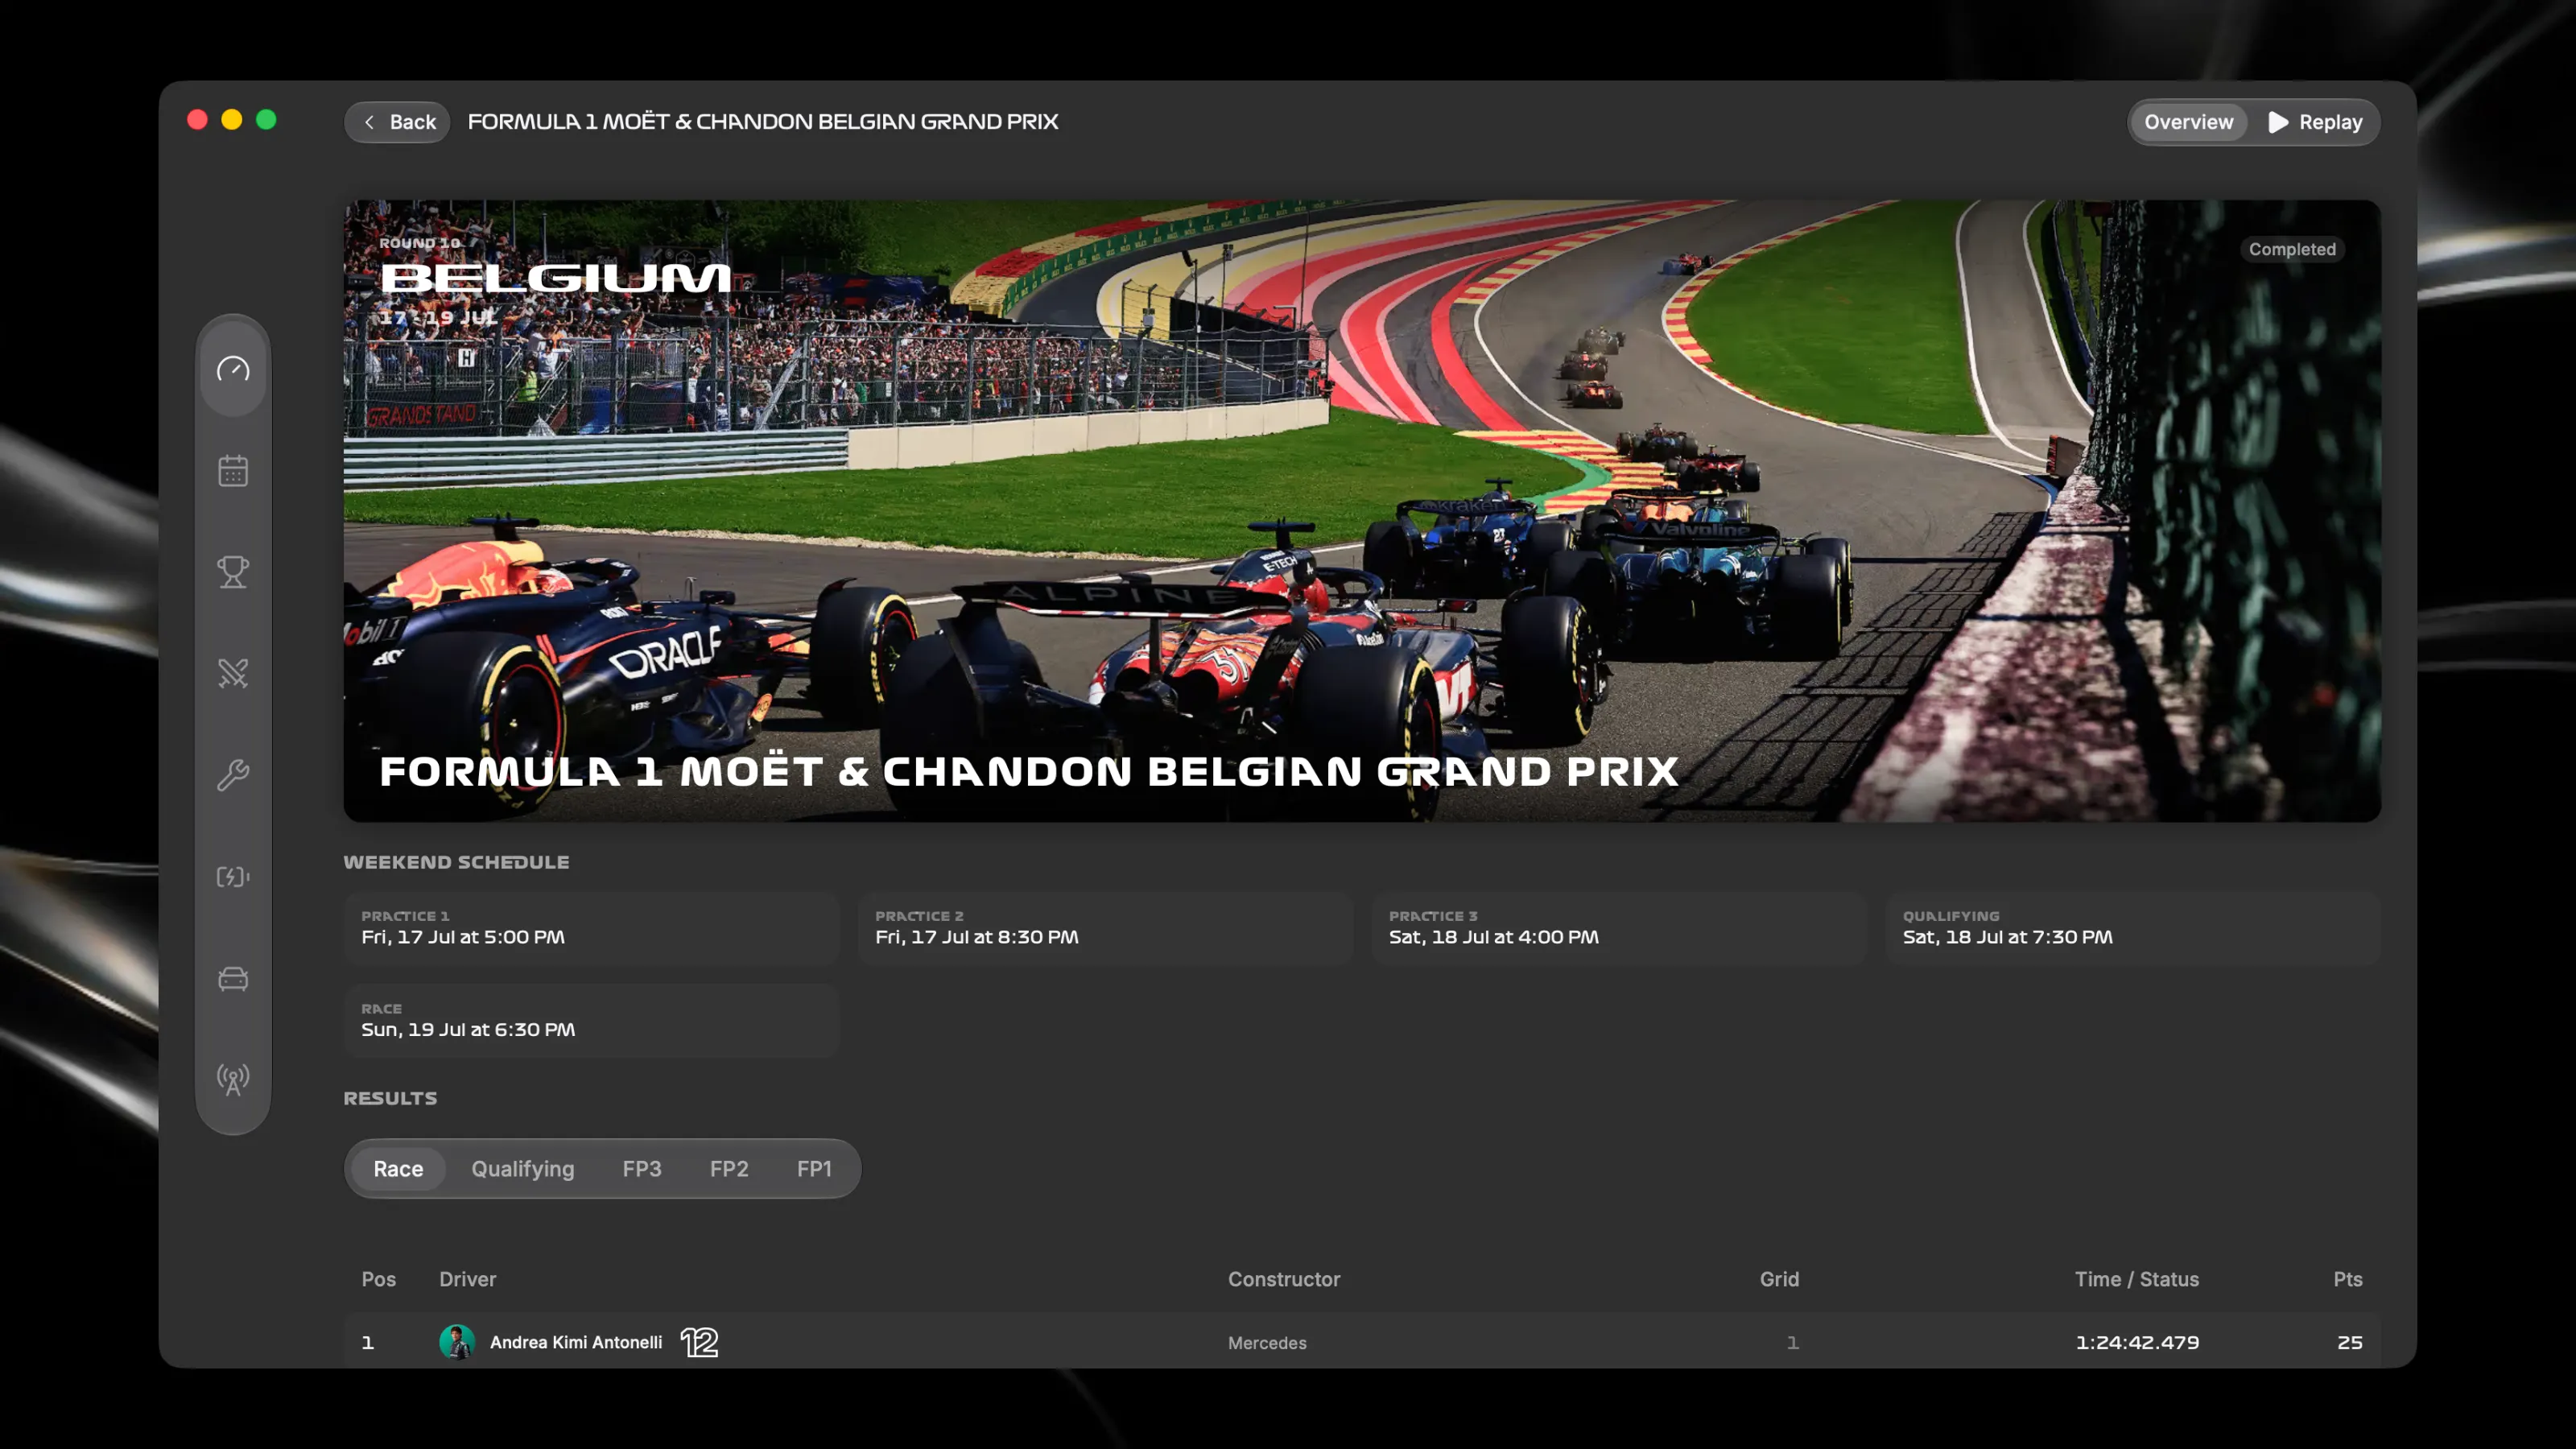Switch to the FP3 results tab
The width and height of the screenshot is (2576, 1449).
[x=642, y=1168]
